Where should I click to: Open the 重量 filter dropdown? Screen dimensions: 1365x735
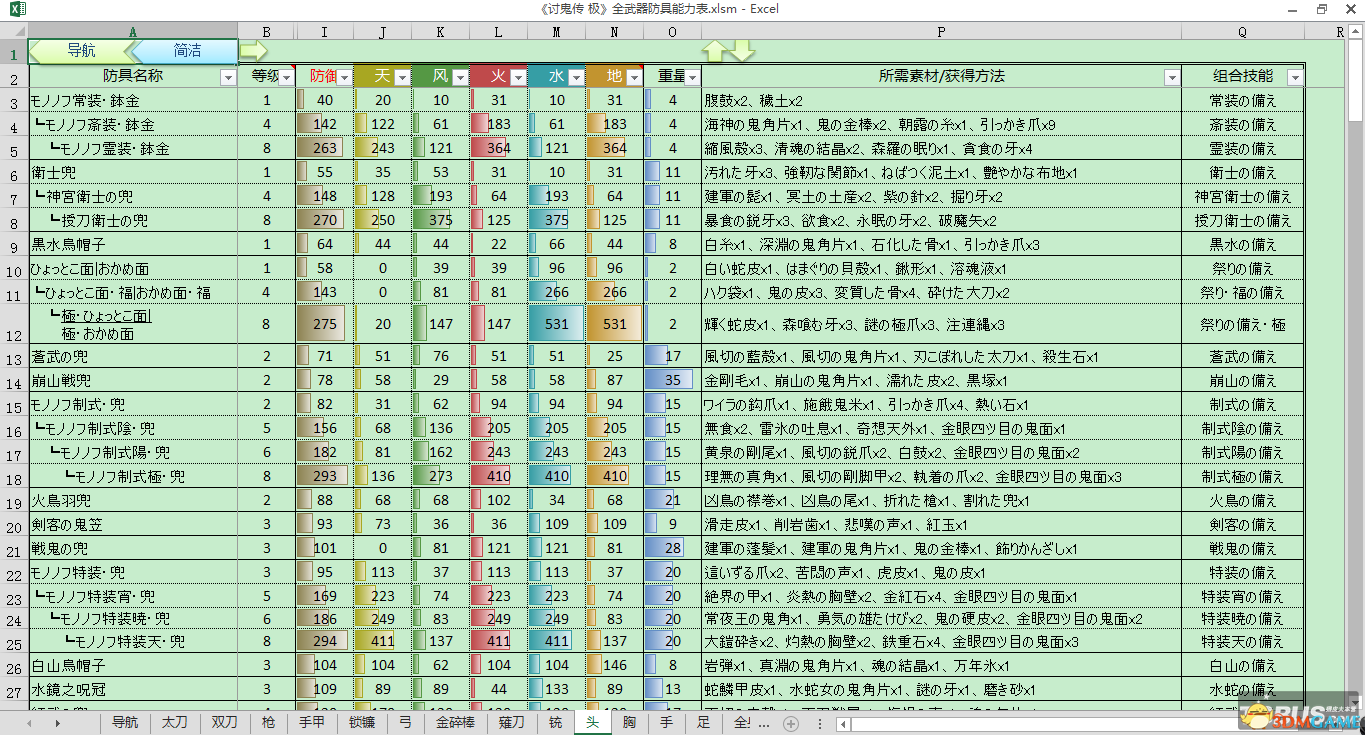692,77
